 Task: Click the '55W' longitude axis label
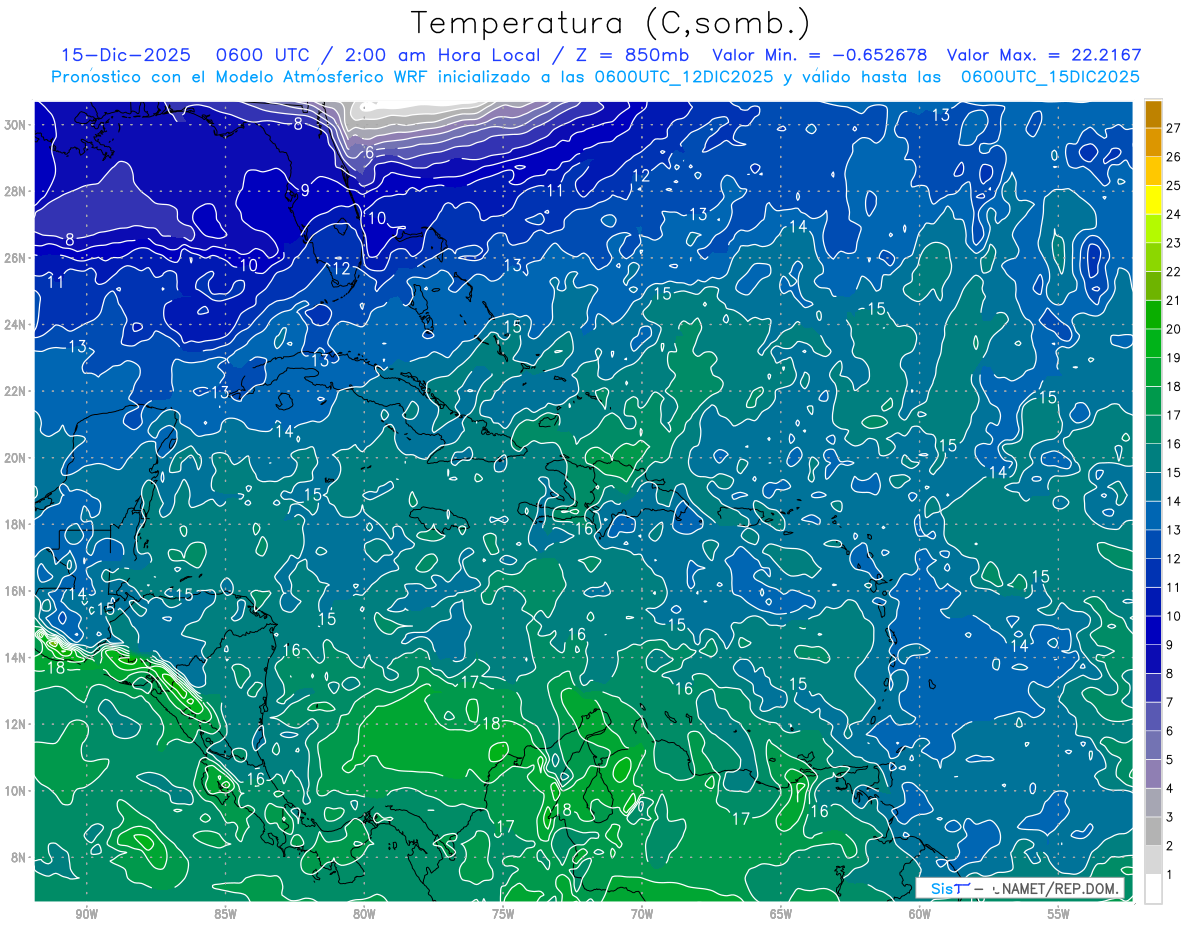[x=1059, y=914]
